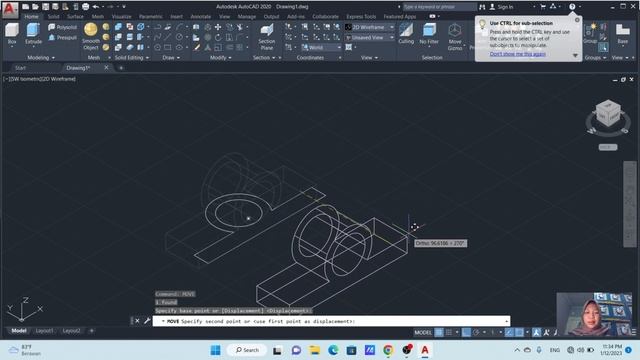Image resolution: width=640 pixels, height=360 pixels.
Task: Expand the Draw panel
Action: [171, 58]
